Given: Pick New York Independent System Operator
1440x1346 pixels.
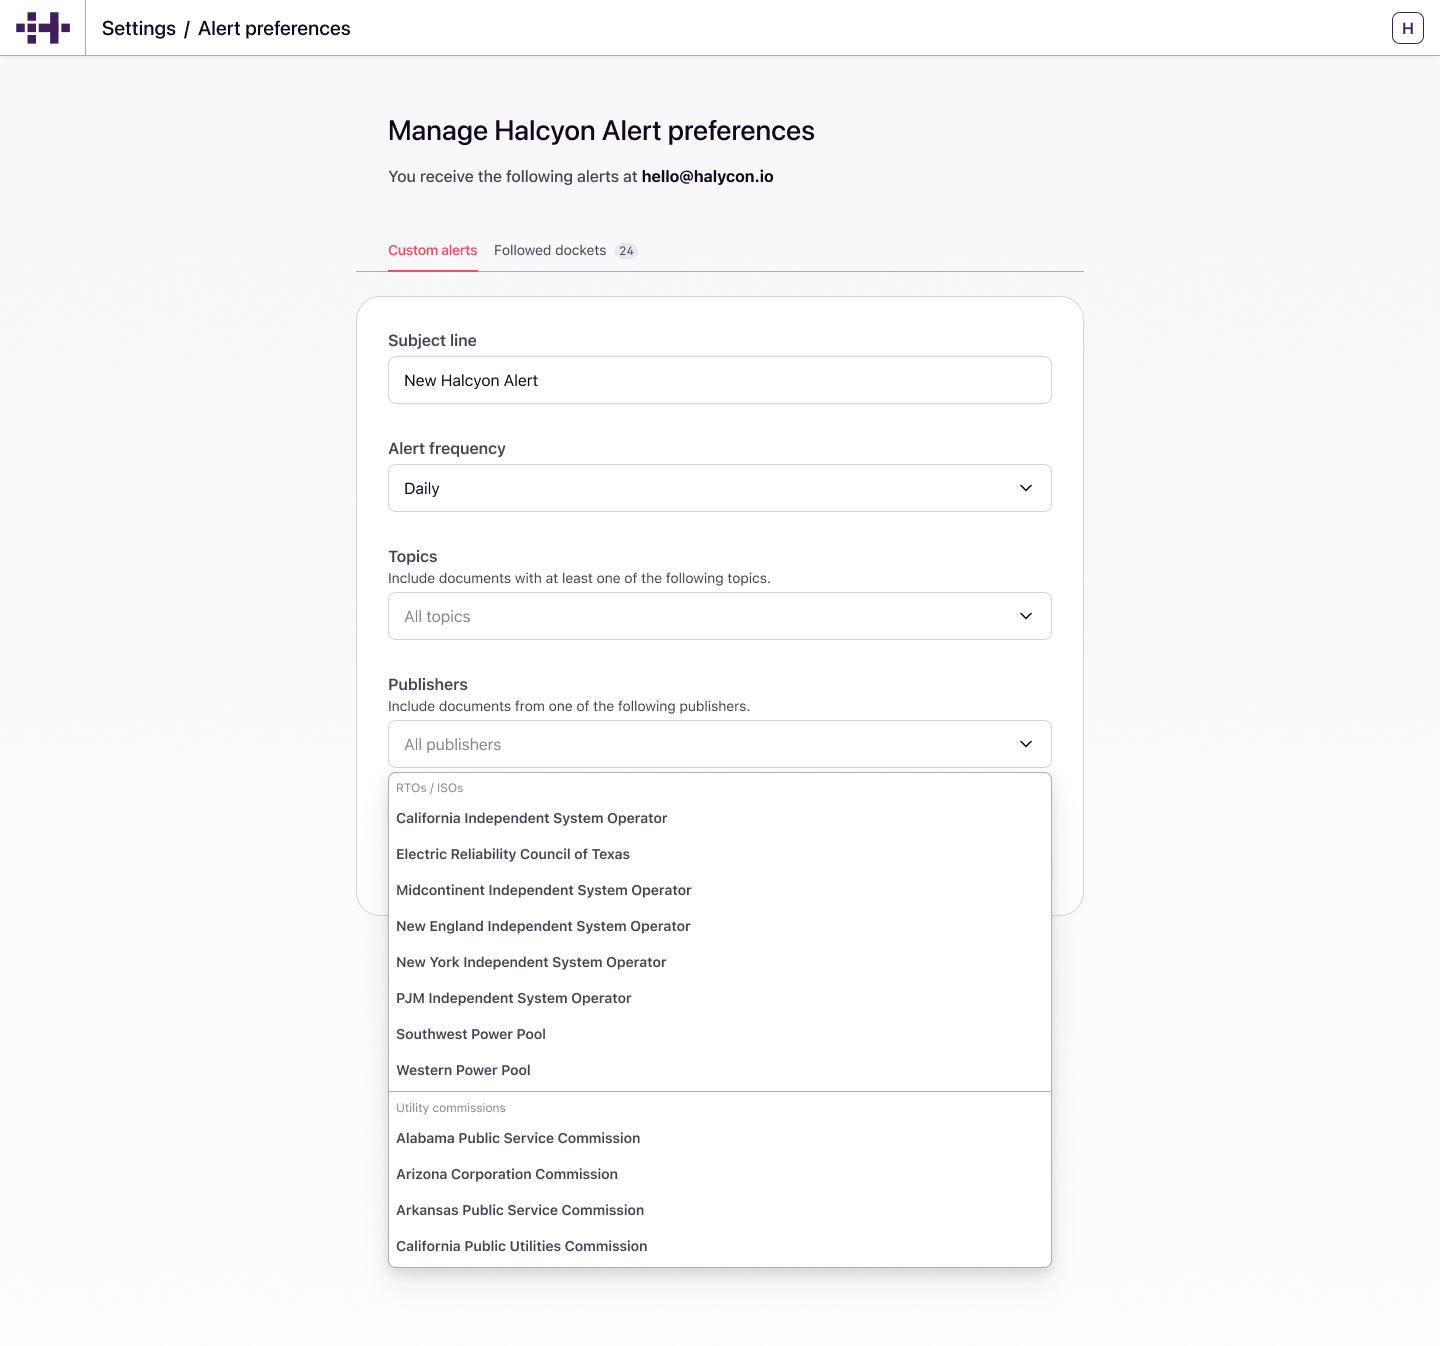Looking at the screenshot, I should coord(720,962).
